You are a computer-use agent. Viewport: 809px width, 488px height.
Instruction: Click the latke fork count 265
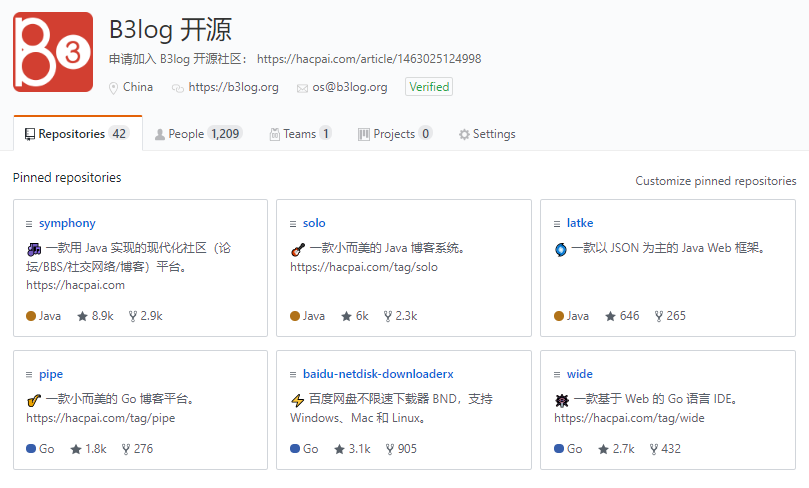pyautogui.click(x=670, y=316)
